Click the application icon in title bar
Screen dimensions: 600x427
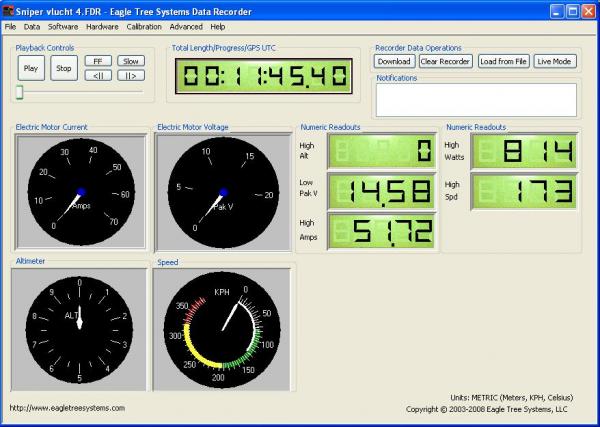8,11
